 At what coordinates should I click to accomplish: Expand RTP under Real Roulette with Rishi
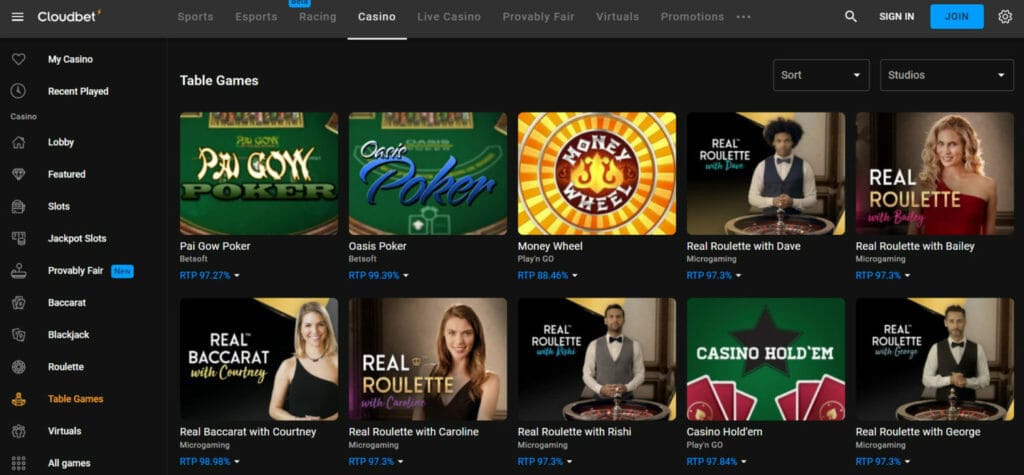[x=545, y=461]
